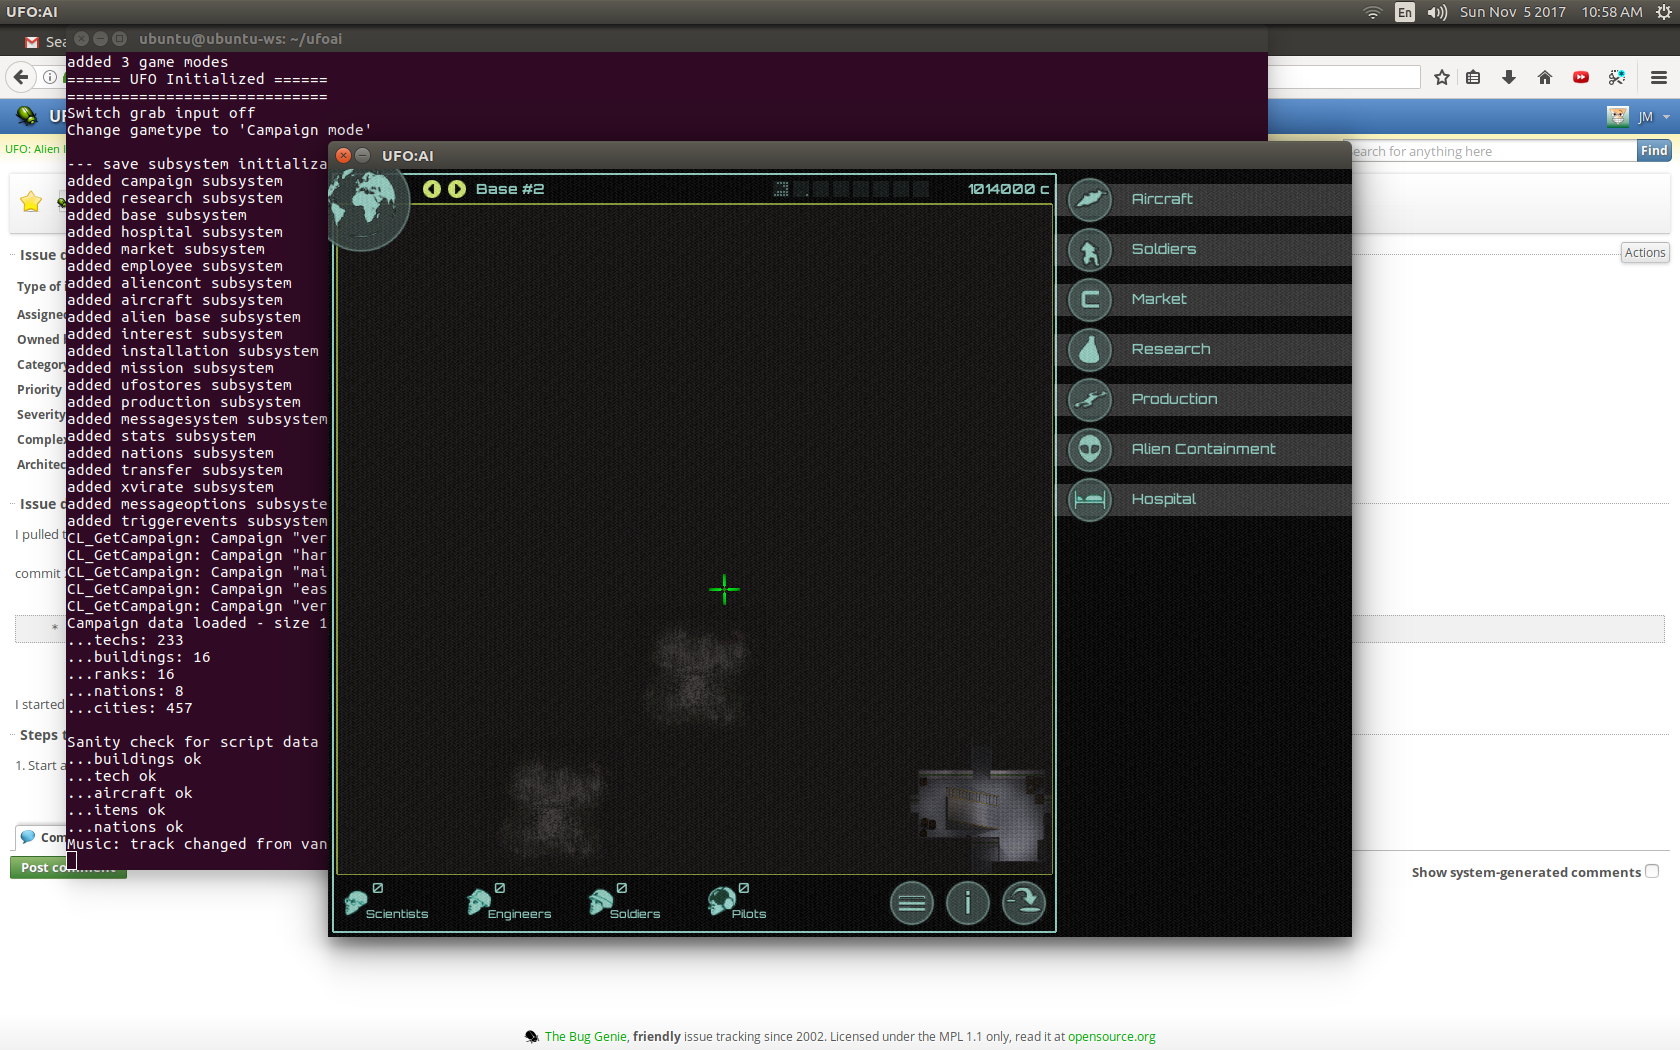
Task: Click the Market round icon
Action: tap(1090, 299)
